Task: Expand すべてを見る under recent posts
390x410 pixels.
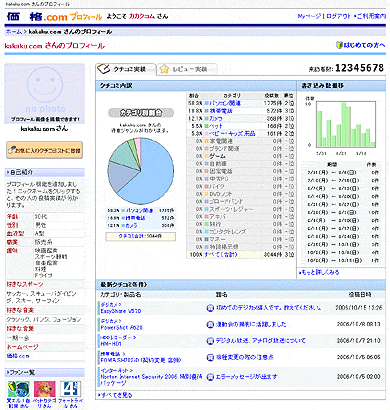Action: 115,395
